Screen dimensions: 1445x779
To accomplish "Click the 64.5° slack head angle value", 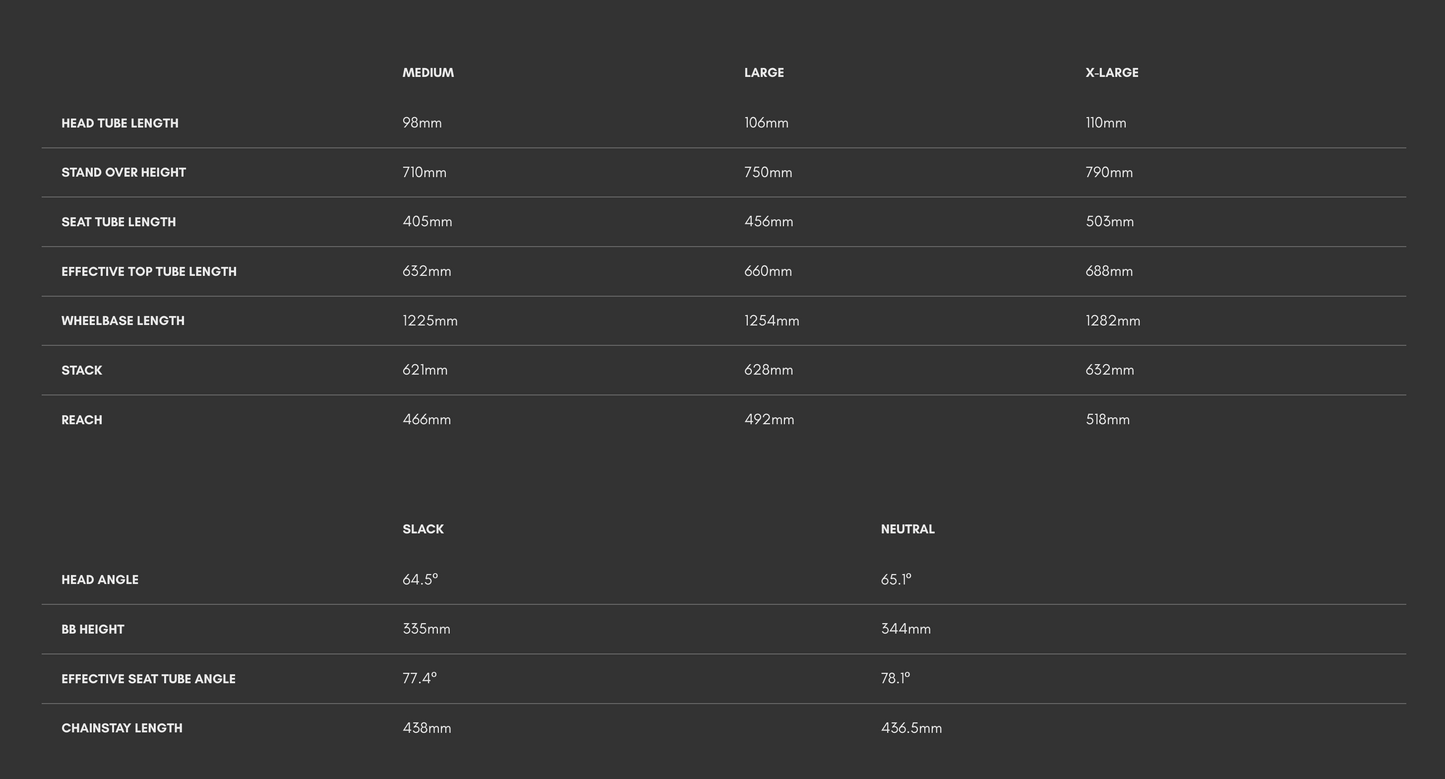I will pos(420,580).
